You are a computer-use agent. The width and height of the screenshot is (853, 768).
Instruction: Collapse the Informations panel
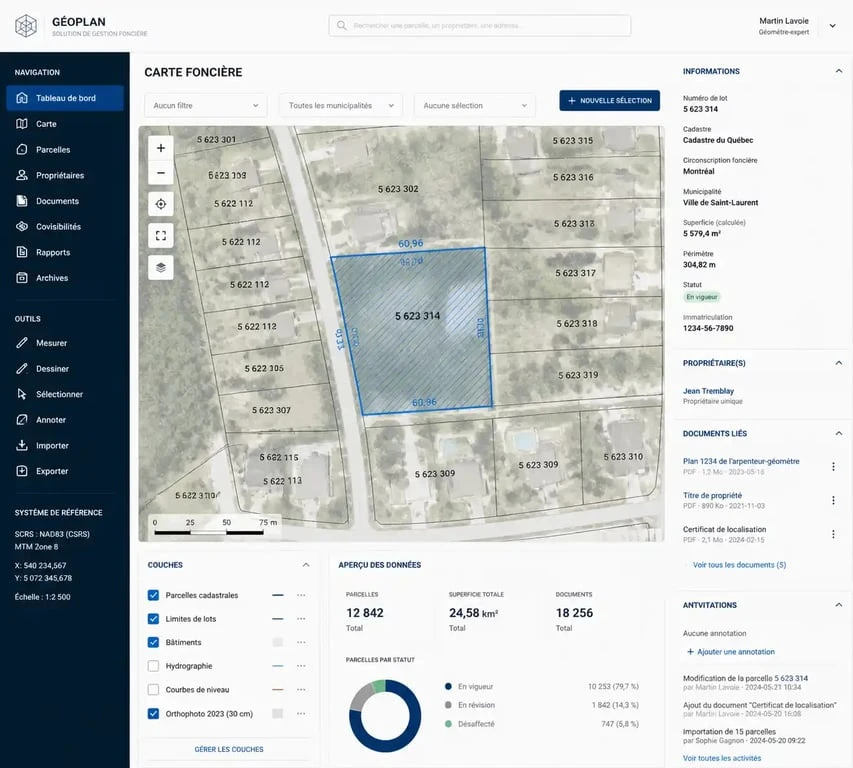(838, 71)
